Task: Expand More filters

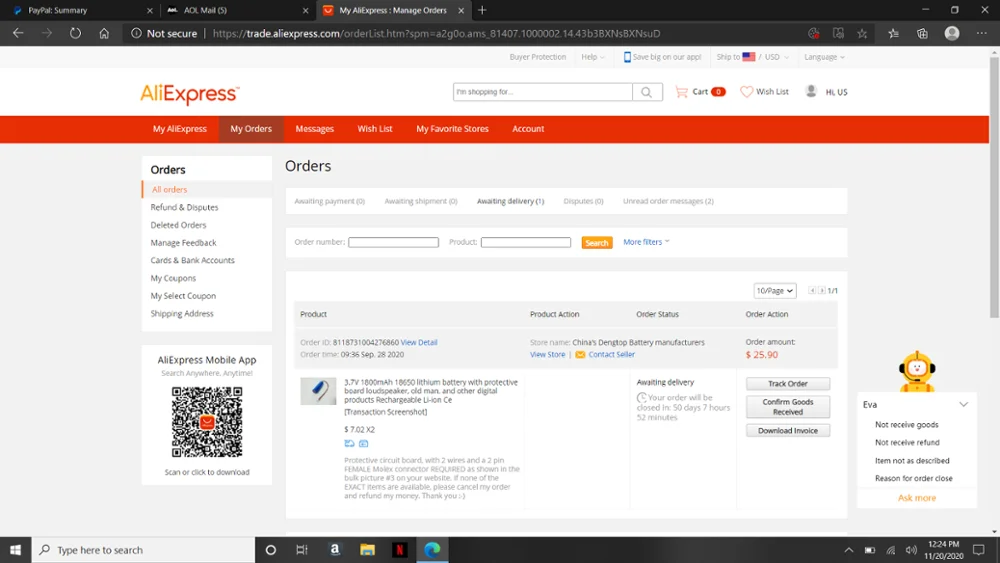Action: [646, 242]
